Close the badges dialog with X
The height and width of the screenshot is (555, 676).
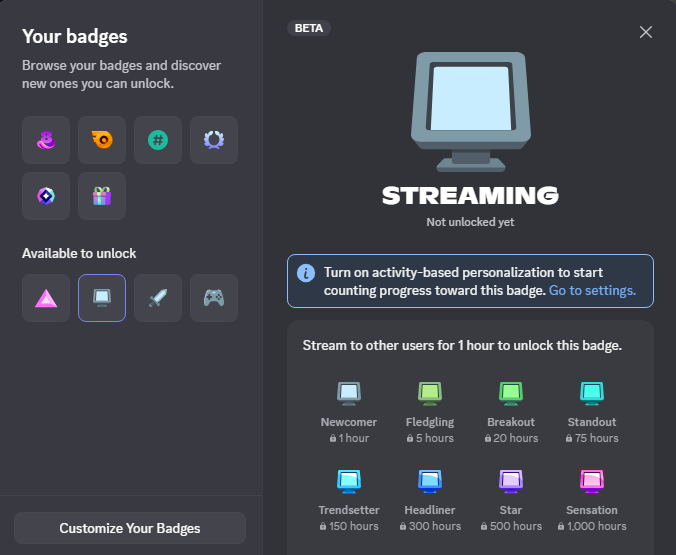coord(645,32)
